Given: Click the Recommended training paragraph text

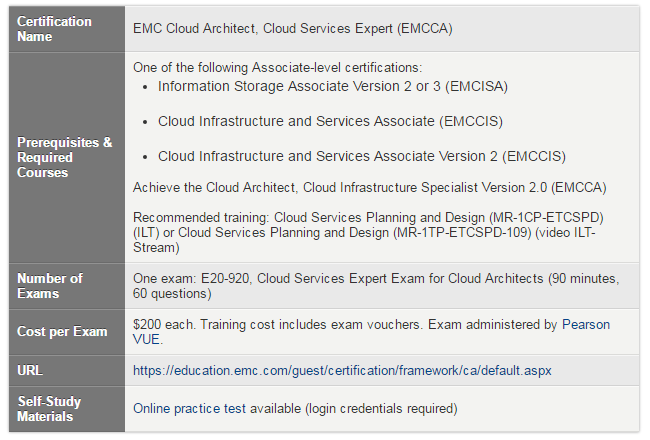Looking at the screenshot, I should point(368,233).
